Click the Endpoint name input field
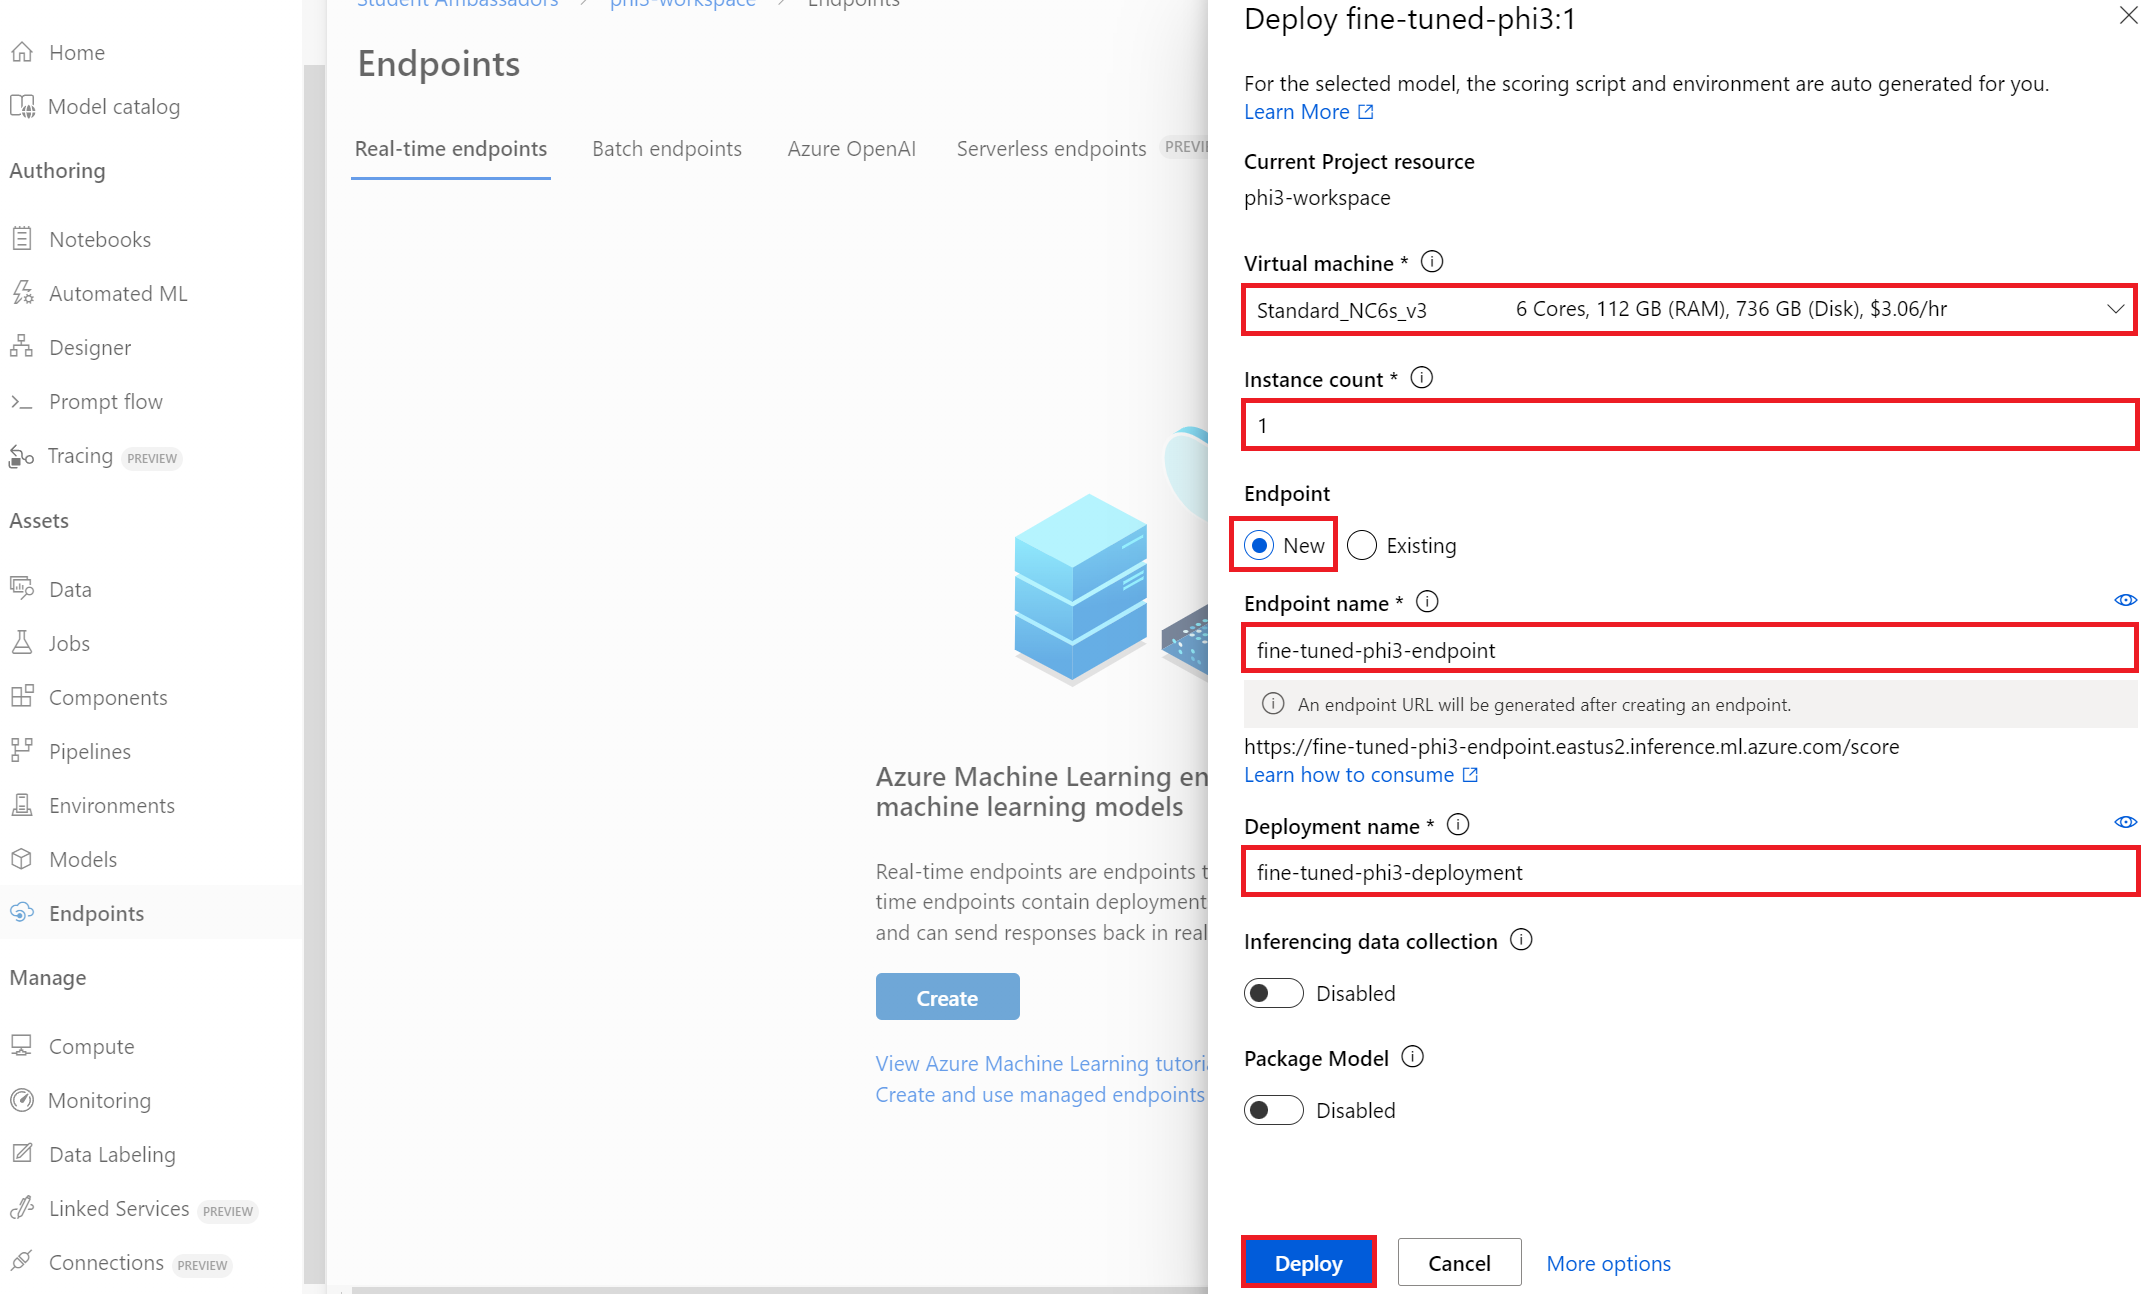Screen dimensions: 2146x1294 1689,650
